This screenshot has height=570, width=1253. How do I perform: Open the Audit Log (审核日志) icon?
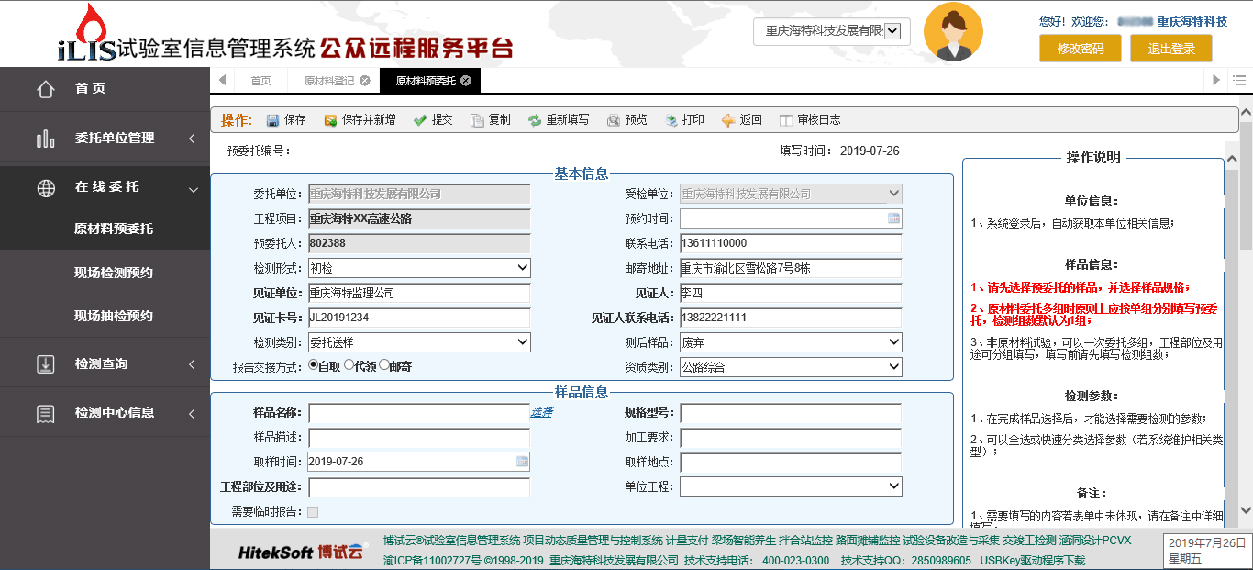(786, 120)
